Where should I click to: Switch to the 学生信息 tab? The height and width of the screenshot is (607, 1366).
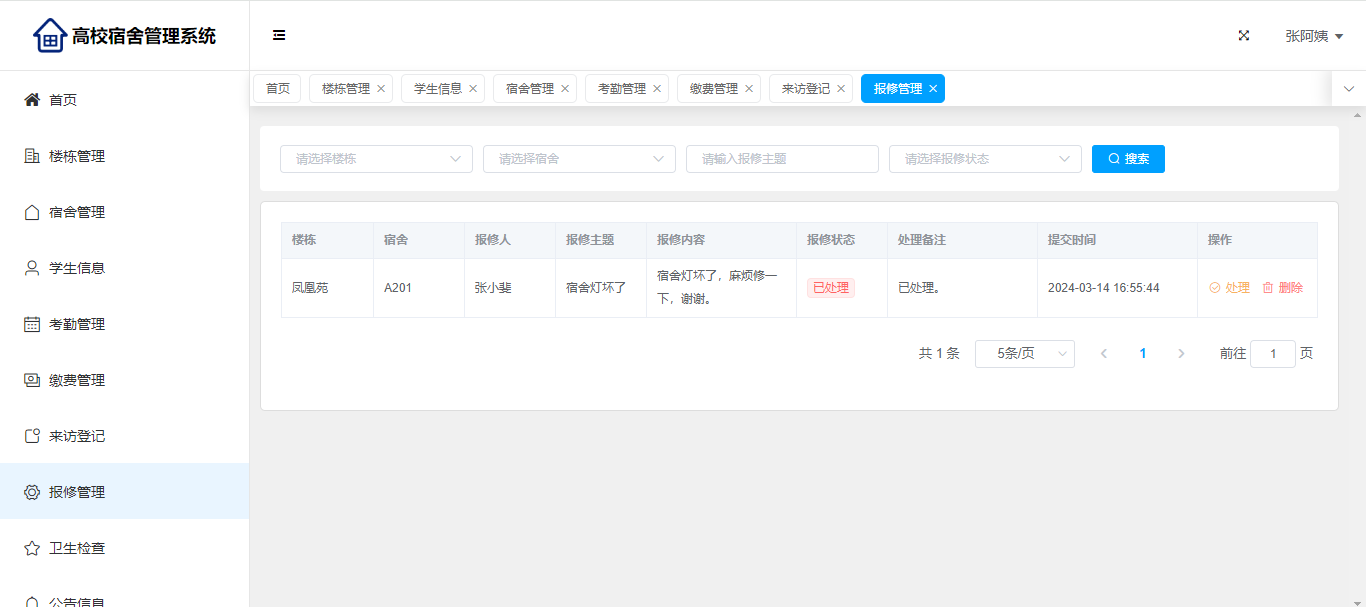pyautogui.click(x=438, y=89)
